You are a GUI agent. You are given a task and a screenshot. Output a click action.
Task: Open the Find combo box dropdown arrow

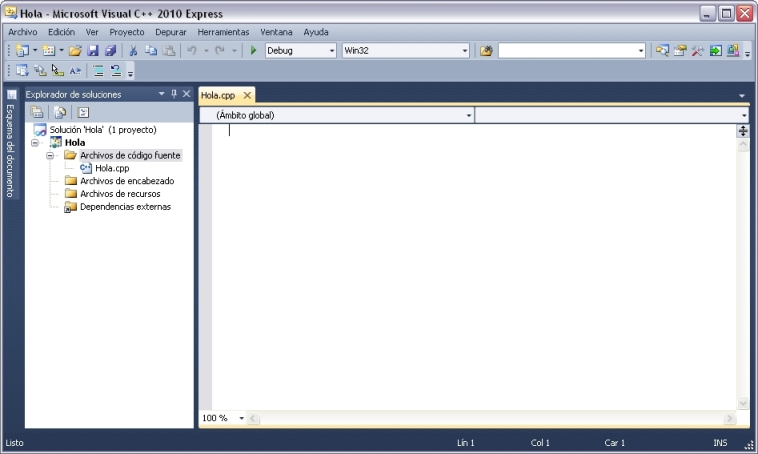pos(641,50)
